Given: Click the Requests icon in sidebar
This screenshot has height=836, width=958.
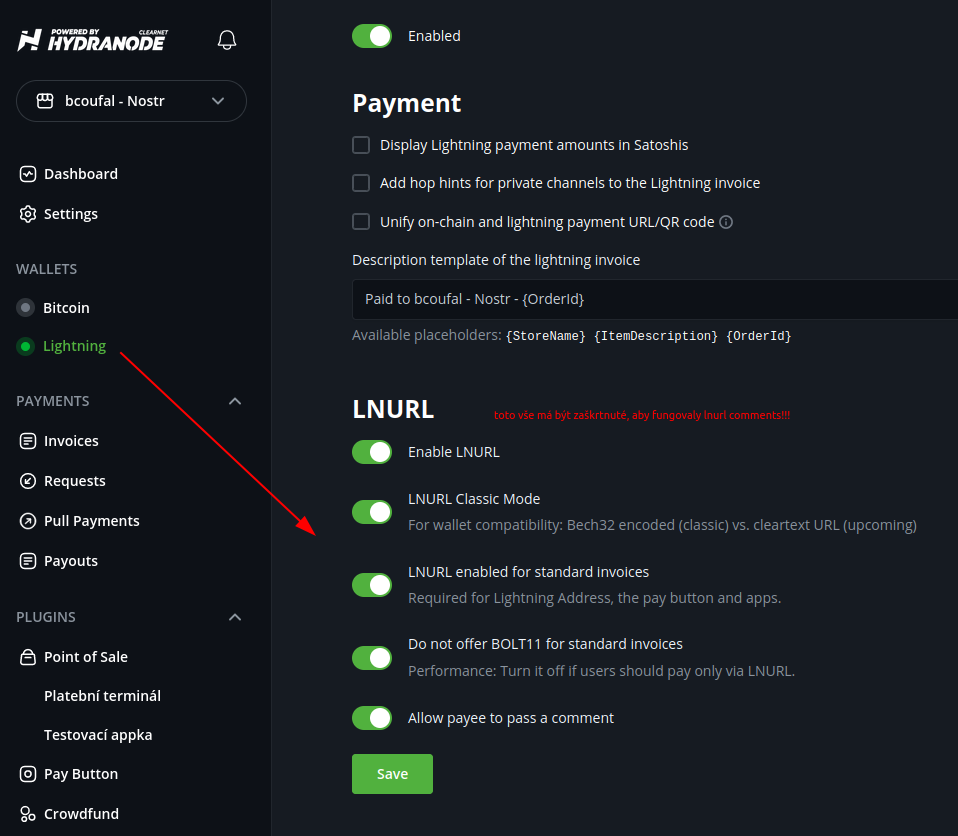Looking at the screenshot, I should tap(28, 481).
